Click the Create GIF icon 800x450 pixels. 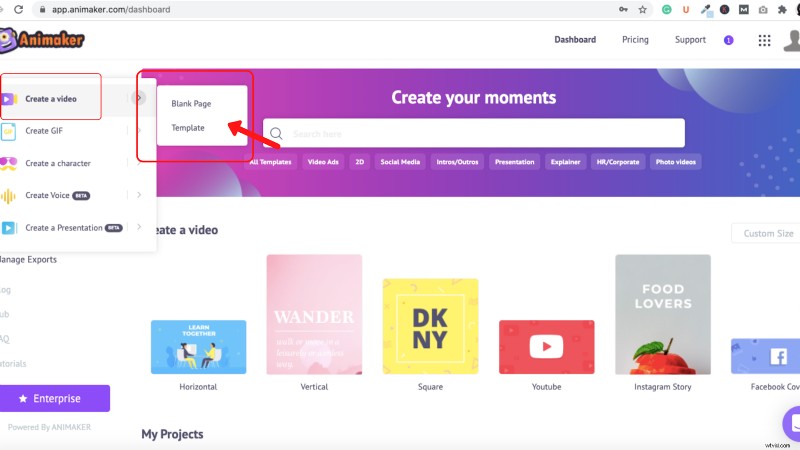9,131
